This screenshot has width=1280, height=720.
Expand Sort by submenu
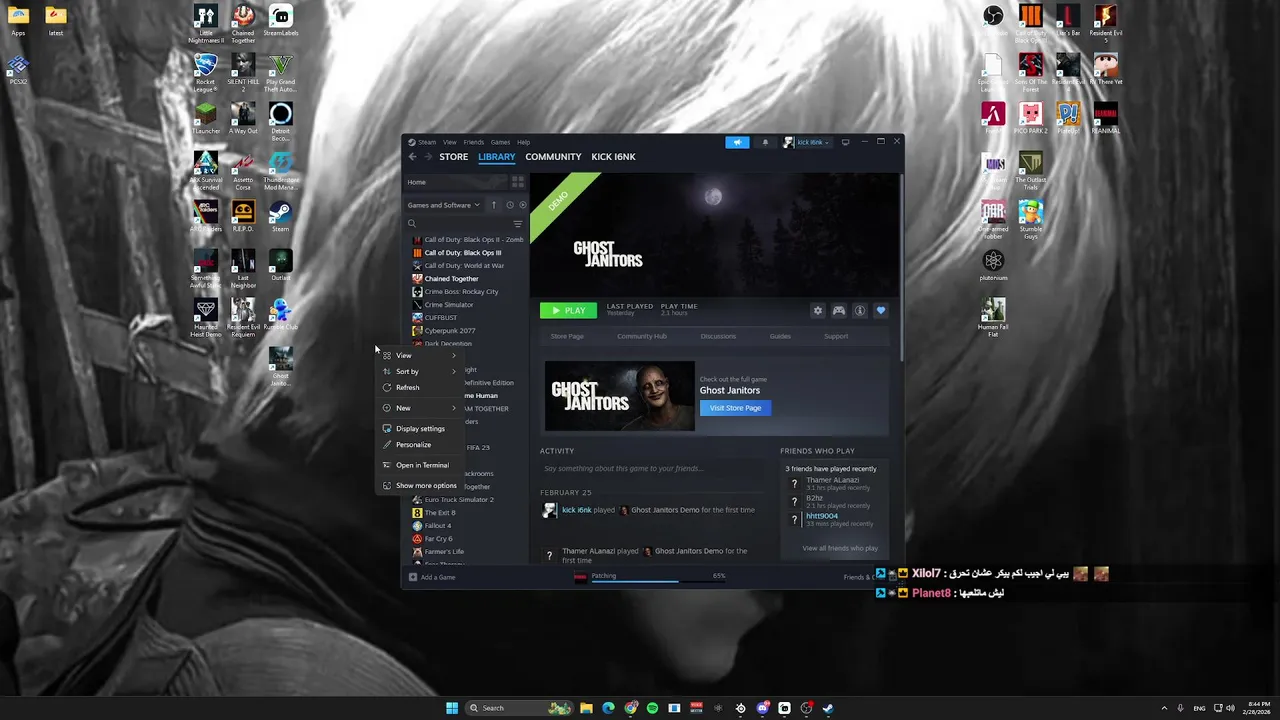[x=418, y=371]
